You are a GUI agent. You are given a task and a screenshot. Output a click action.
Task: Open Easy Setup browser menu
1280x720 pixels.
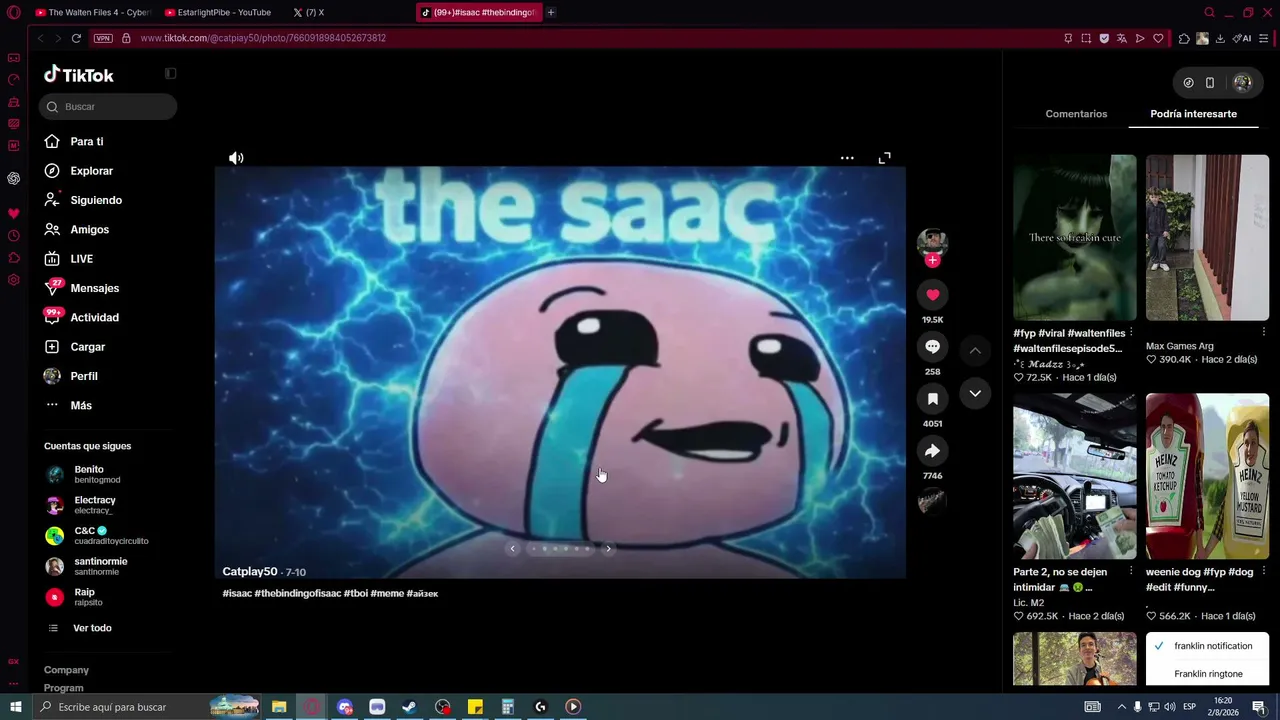tap(1265, 38)
